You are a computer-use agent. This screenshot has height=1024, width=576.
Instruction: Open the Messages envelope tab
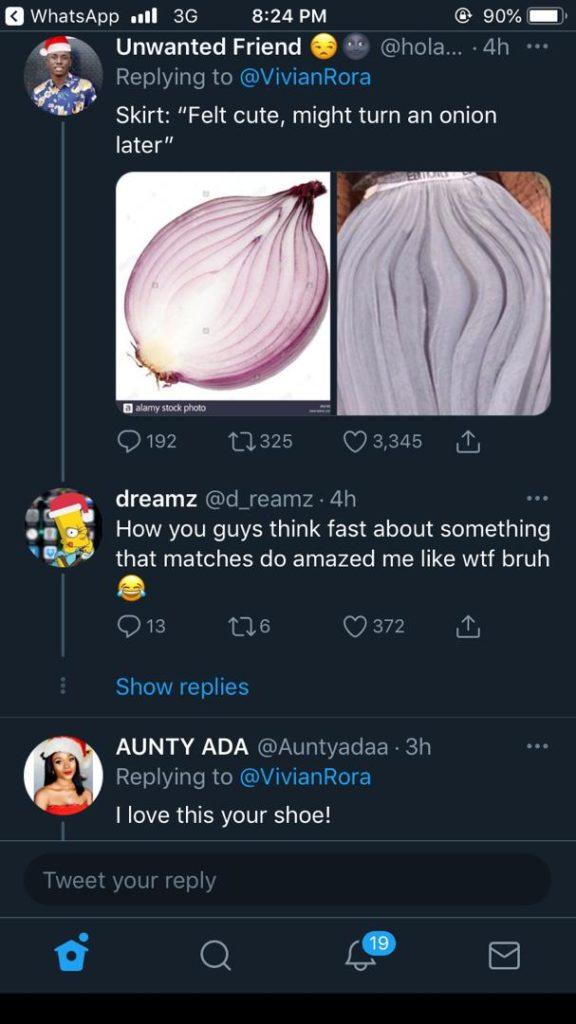(x=504, y=955)
